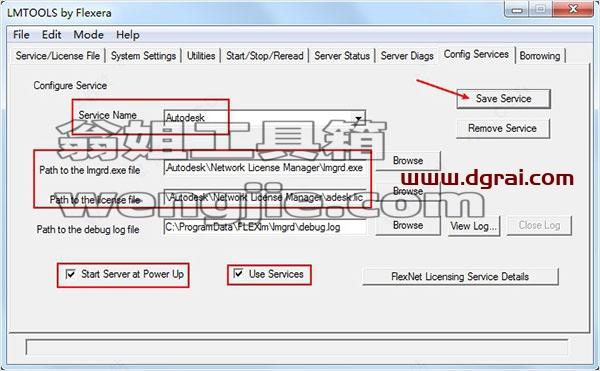The width and height of the screenshot is (600, 371).
Task: Open the Edit menu
Action: coord(51,35)
